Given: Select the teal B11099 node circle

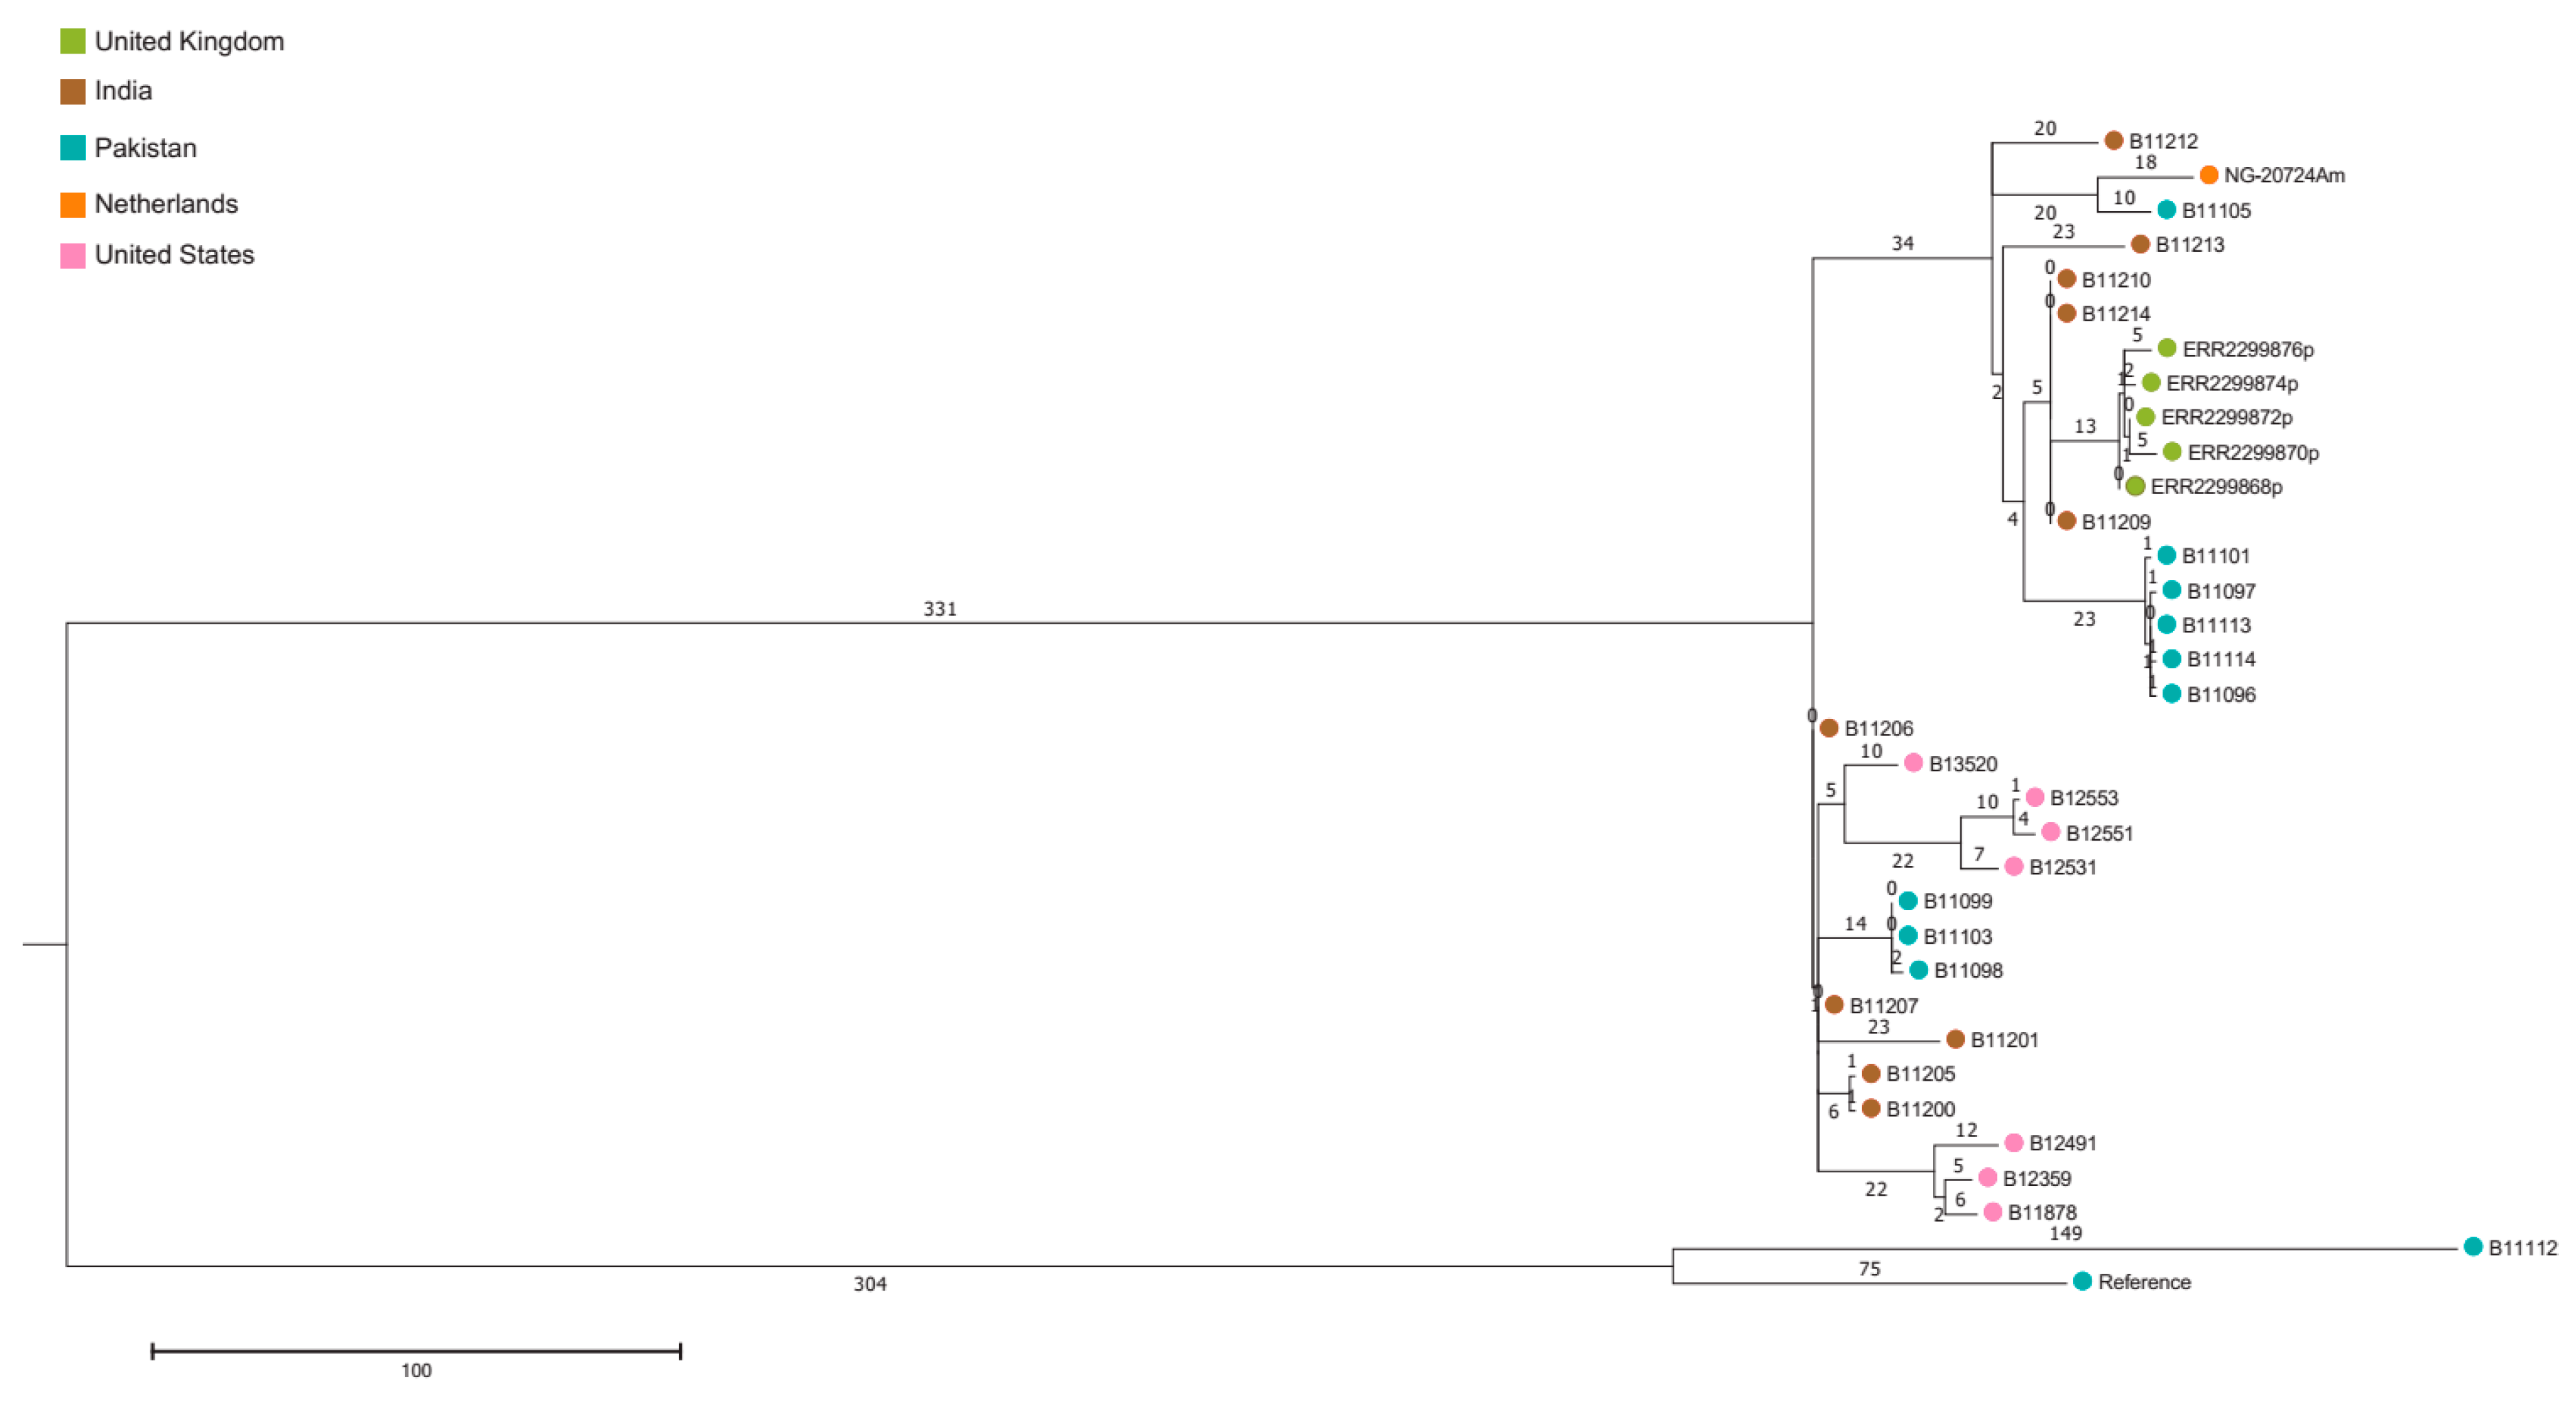Looking at the screenshot, I should pyautogui.click(x=1908, y=901).
